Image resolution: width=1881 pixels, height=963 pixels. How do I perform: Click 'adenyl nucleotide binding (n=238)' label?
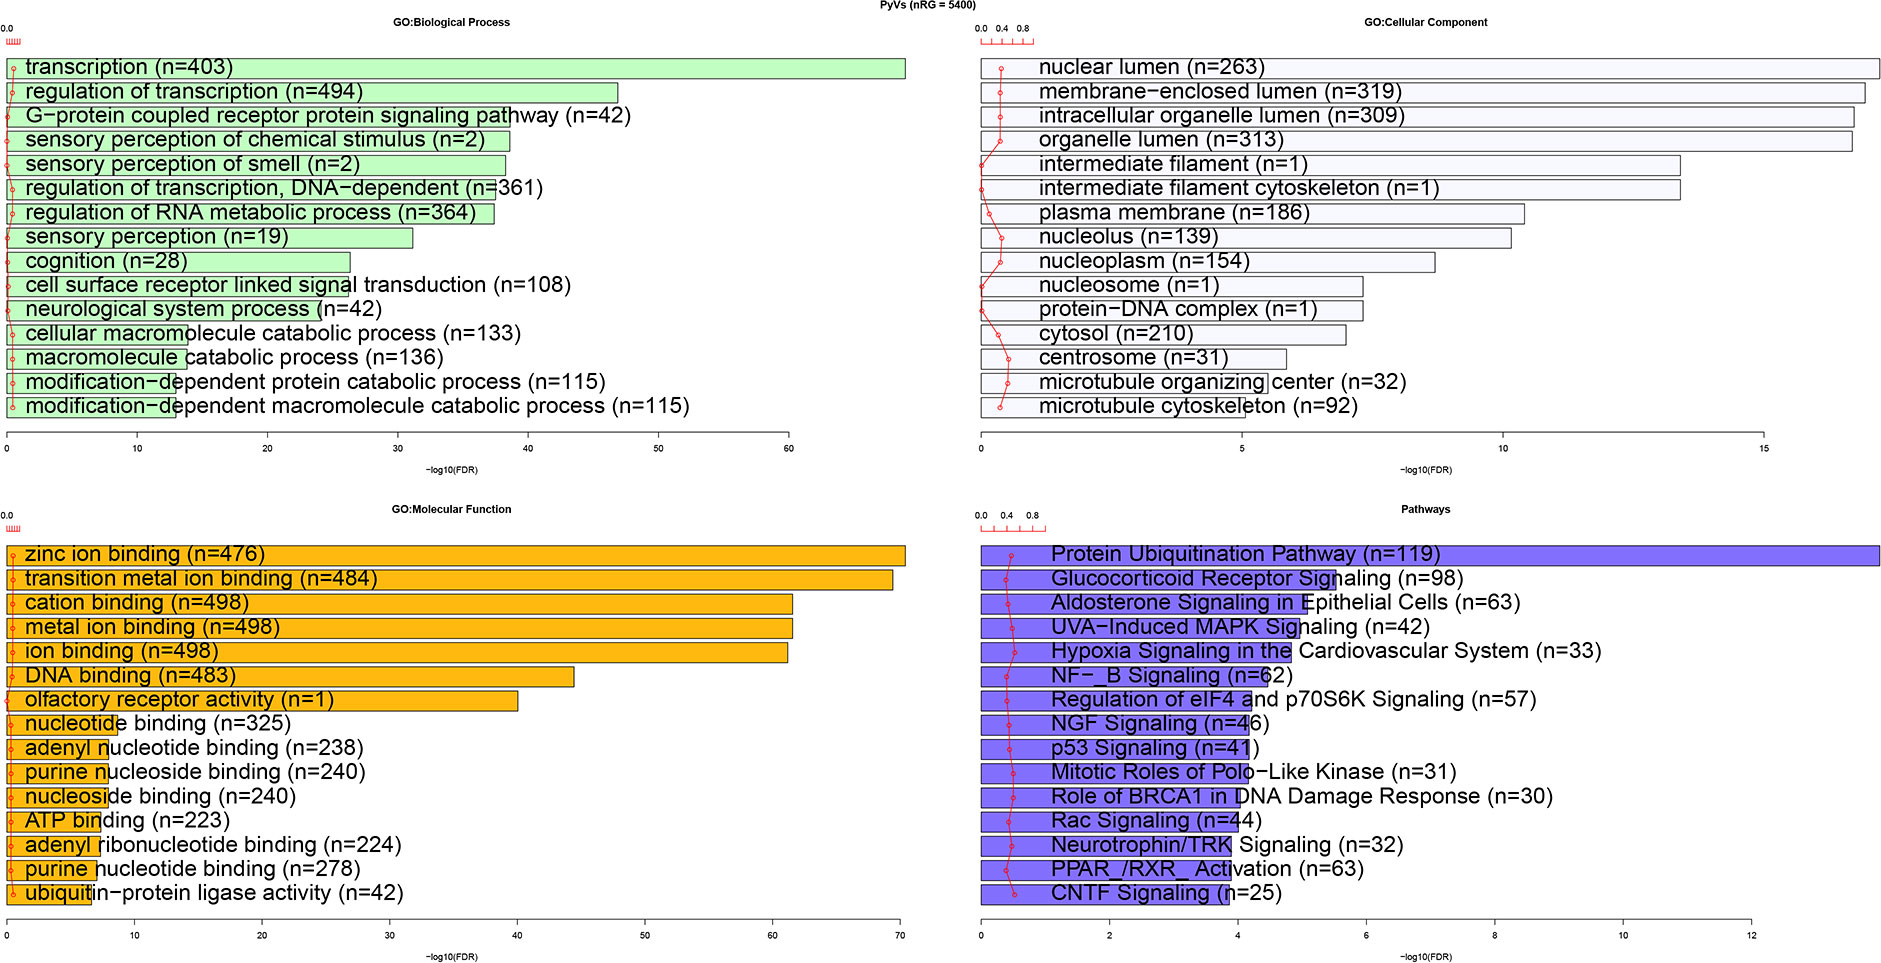pos(194,748)
